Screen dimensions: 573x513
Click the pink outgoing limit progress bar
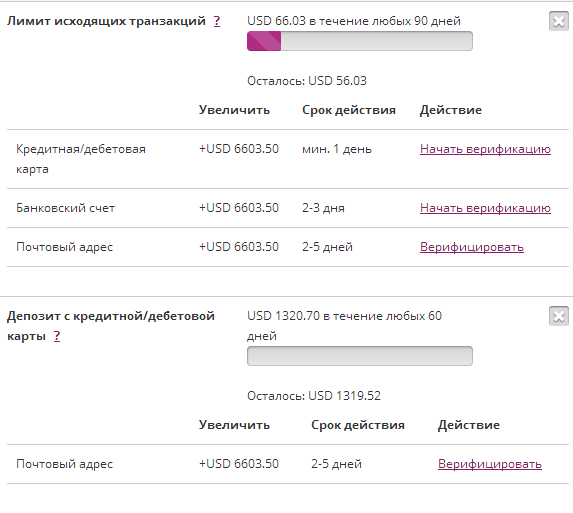[360, 41]
